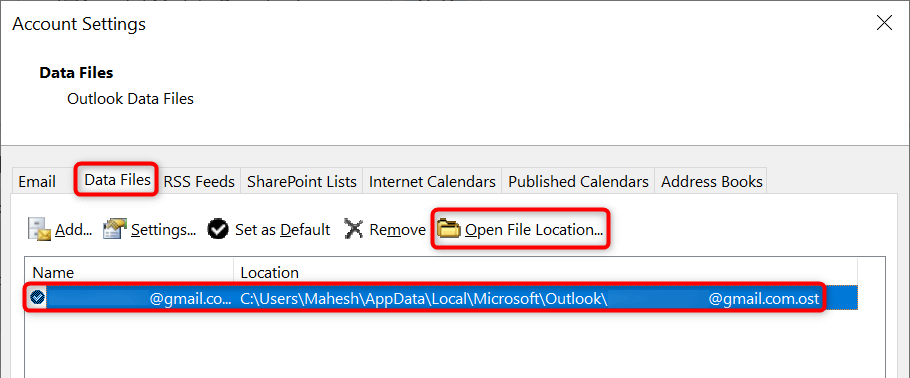Screen dimensions: 910x378
Task: Click the Remove X icon
Action: point(353,229)
